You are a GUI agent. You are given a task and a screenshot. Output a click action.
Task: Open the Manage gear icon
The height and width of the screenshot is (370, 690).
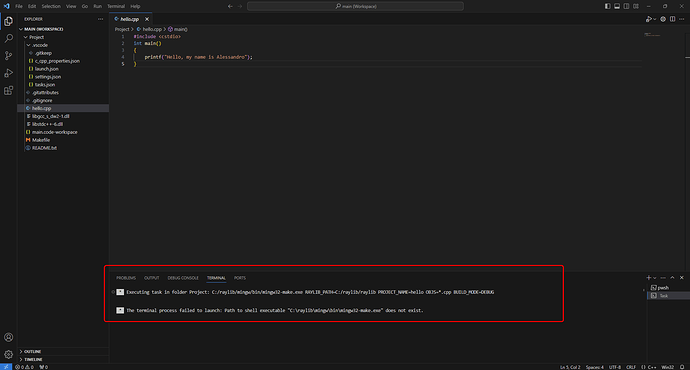pos(8,354)
